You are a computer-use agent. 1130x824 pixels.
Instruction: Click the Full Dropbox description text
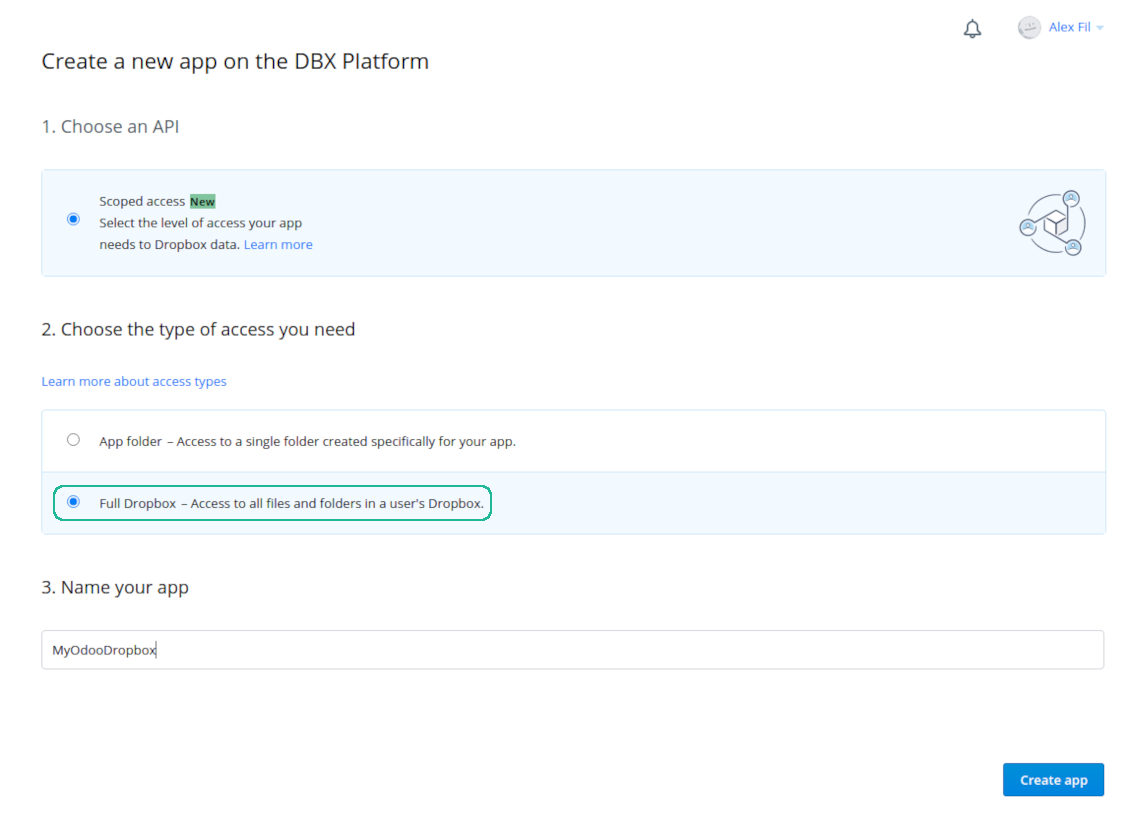(x=291, y=504)
